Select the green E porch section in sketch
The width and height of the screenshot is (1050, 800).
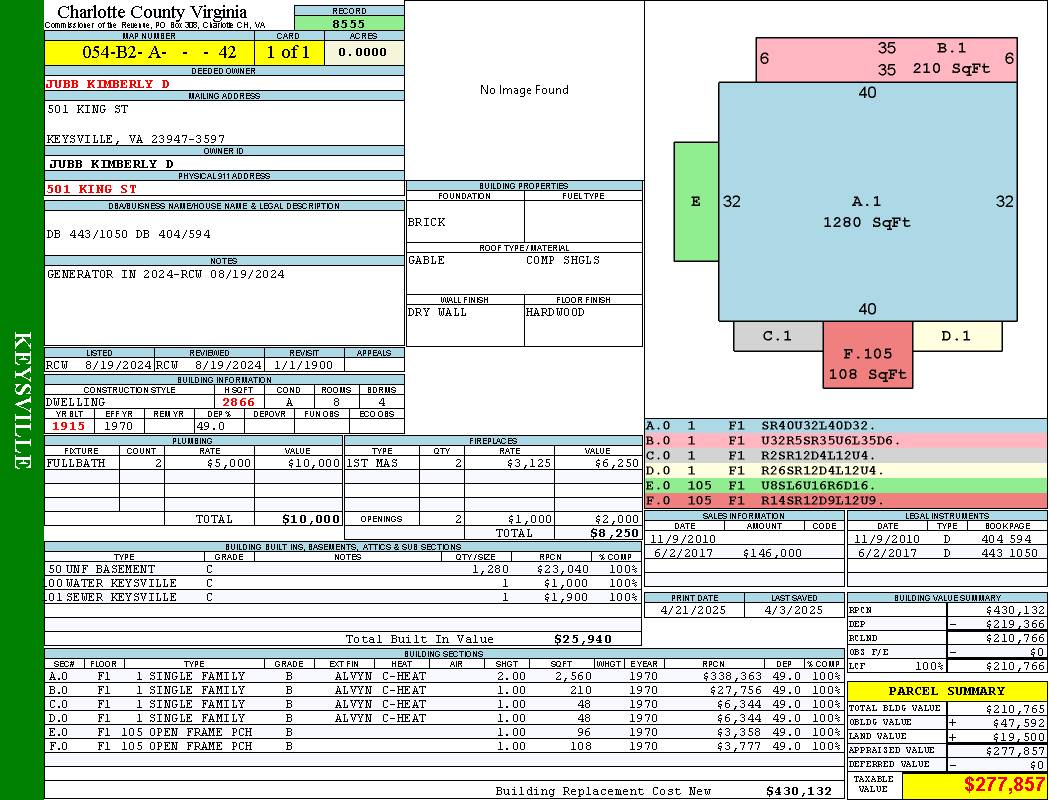pyautogui.click(x=696, y=202)
